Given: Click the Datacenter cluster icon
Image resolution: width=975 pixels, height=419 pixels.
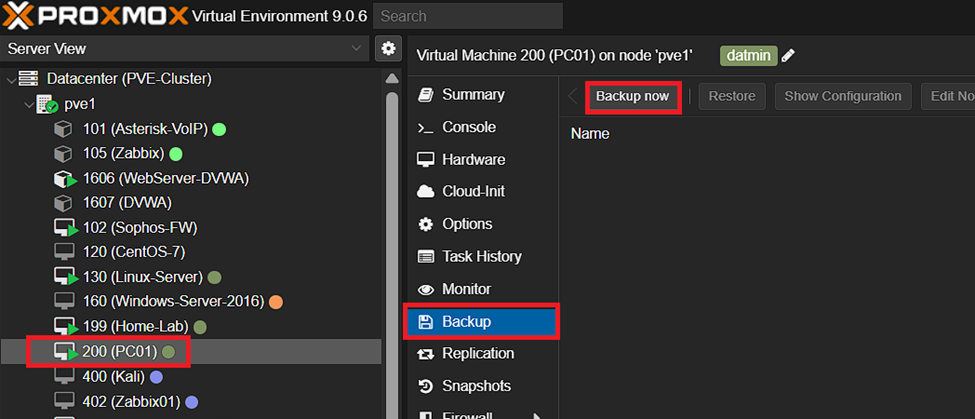Looking at the screenshot, I should click(x=28, y=79).
